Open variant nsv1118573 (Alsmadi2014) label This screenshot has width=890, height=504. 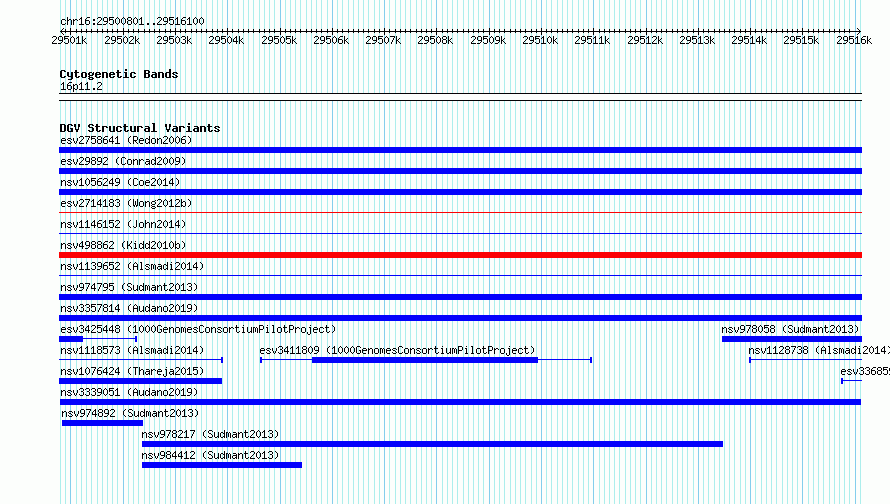[132, 350]
